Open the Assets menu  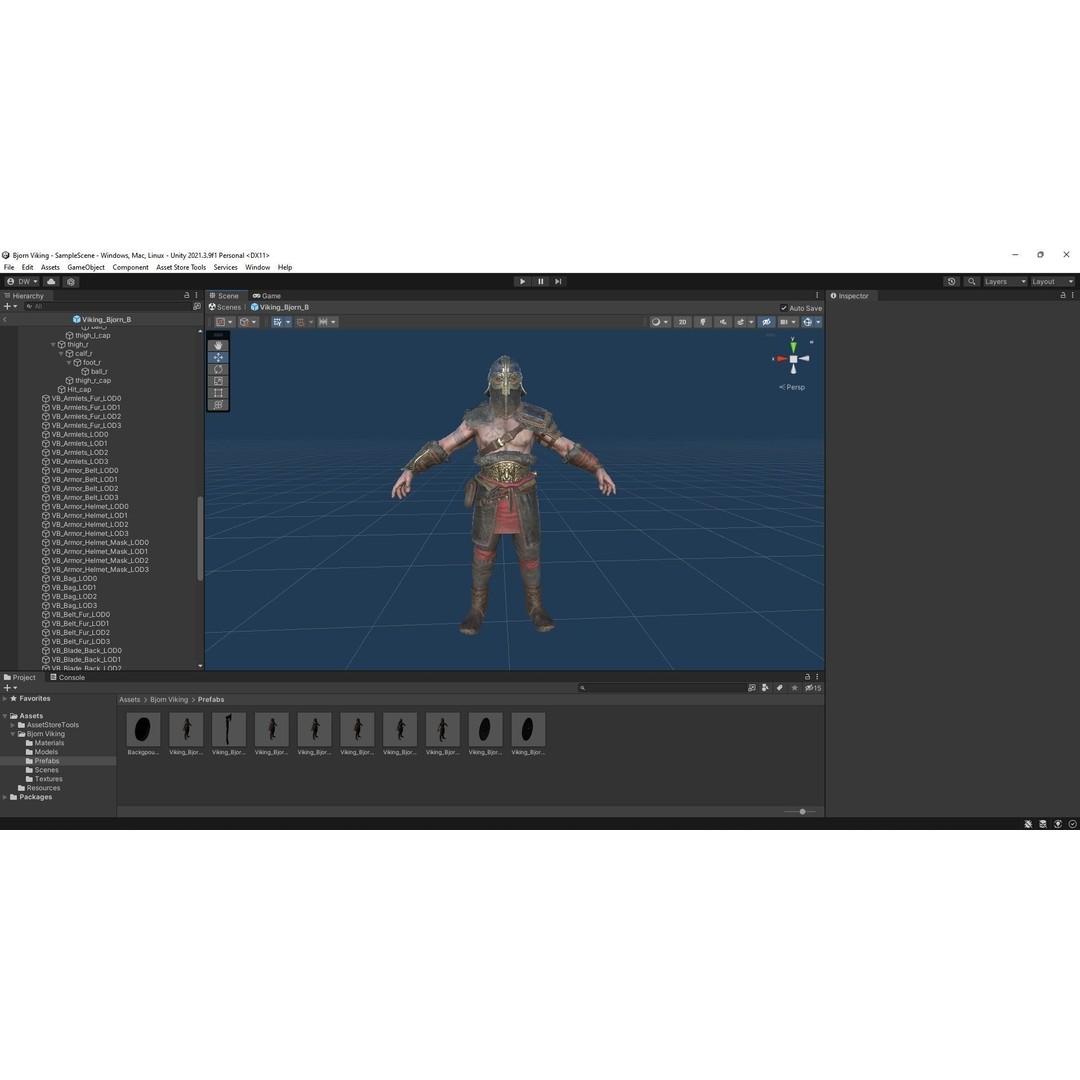(50, 267)
